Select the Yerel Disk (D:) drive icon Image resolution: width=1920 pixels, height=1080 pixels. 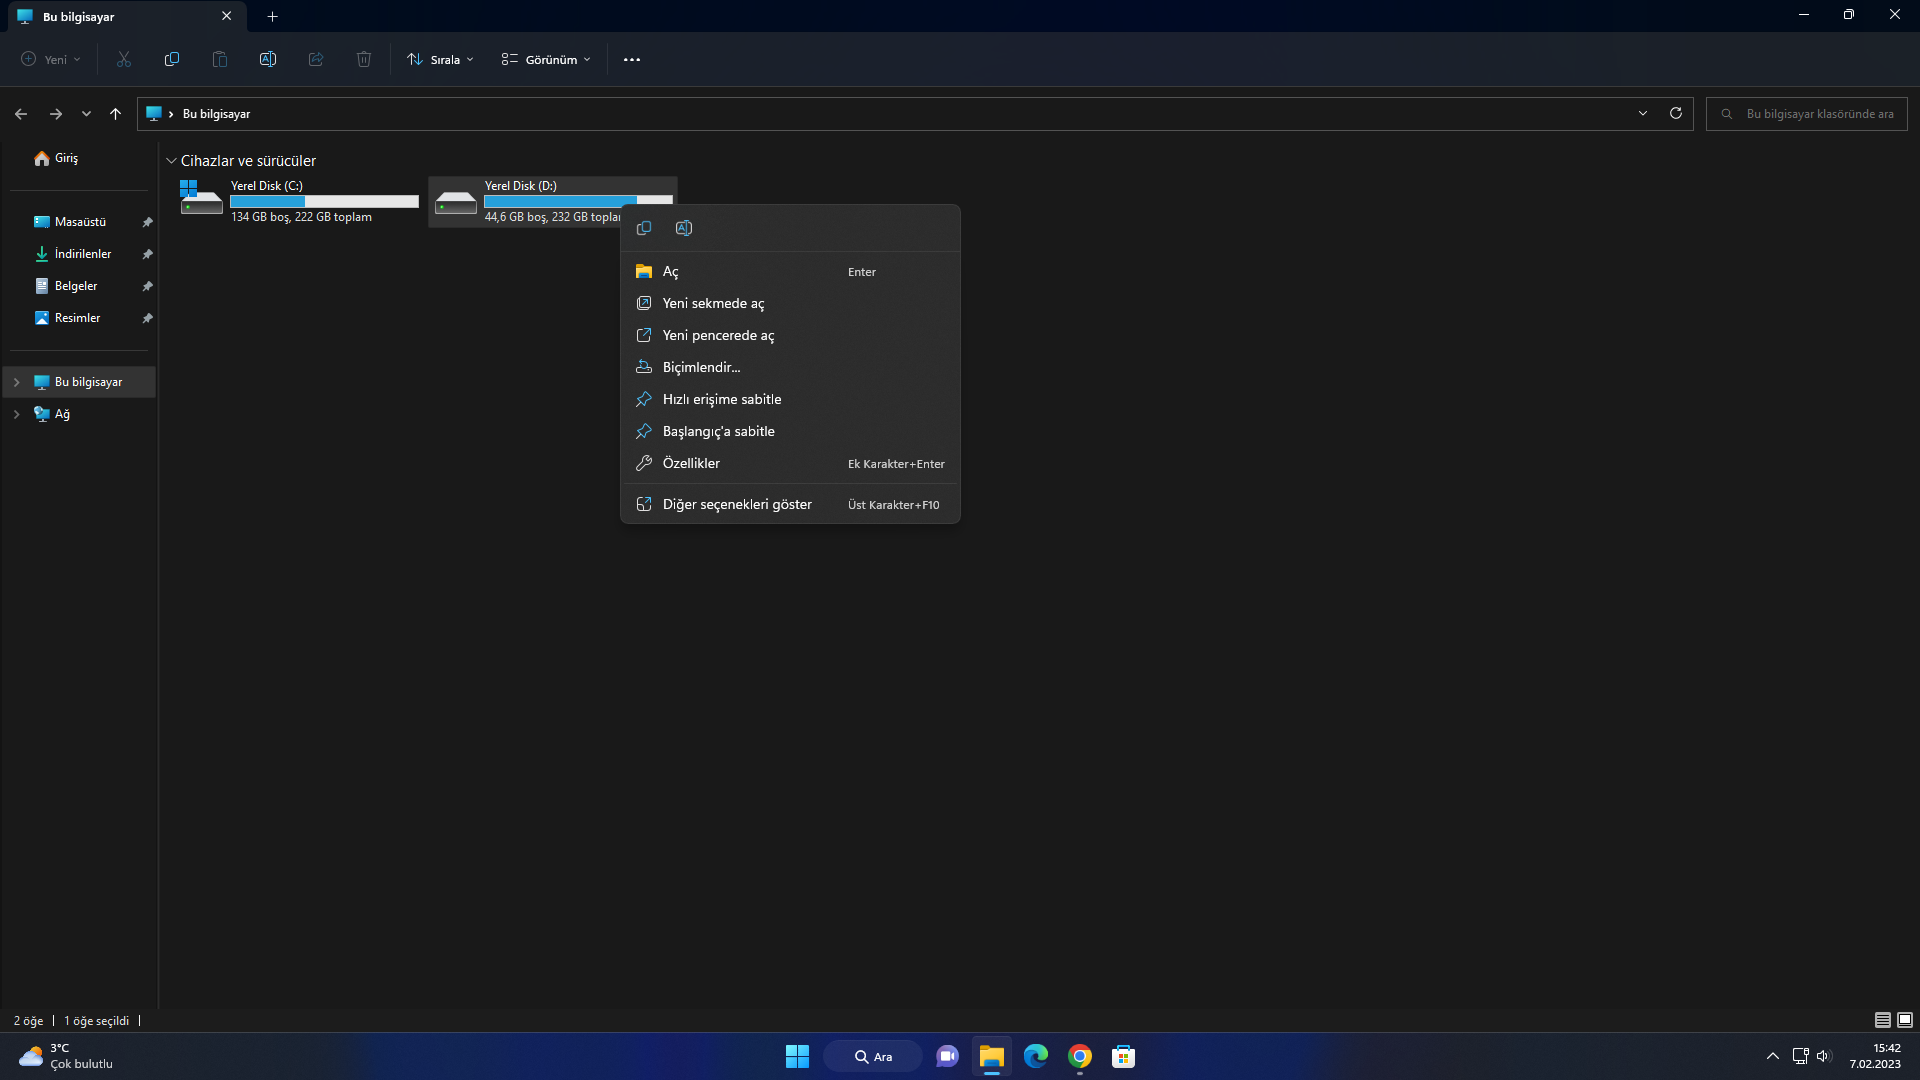tap(456, 202)
